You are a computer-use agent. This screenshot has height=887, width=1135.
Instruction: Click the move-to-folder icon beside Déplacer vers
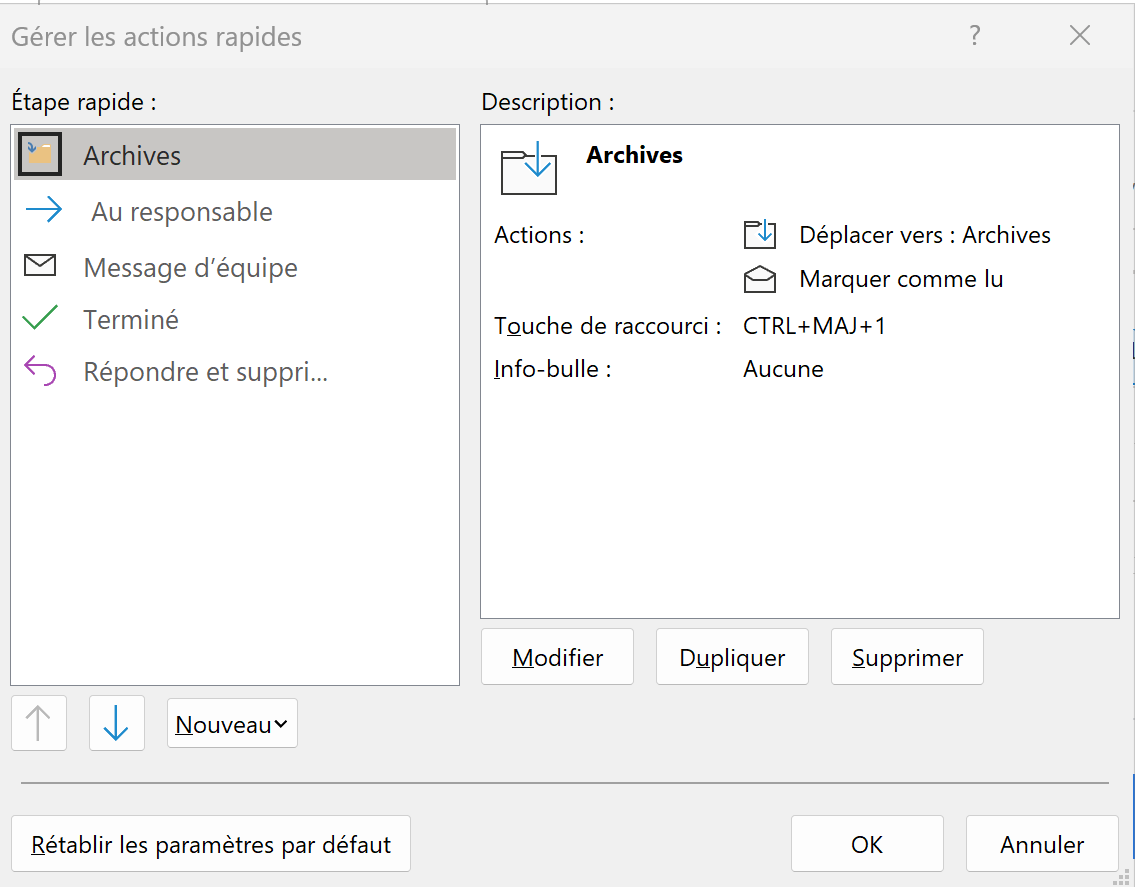[x=759, y=235]
